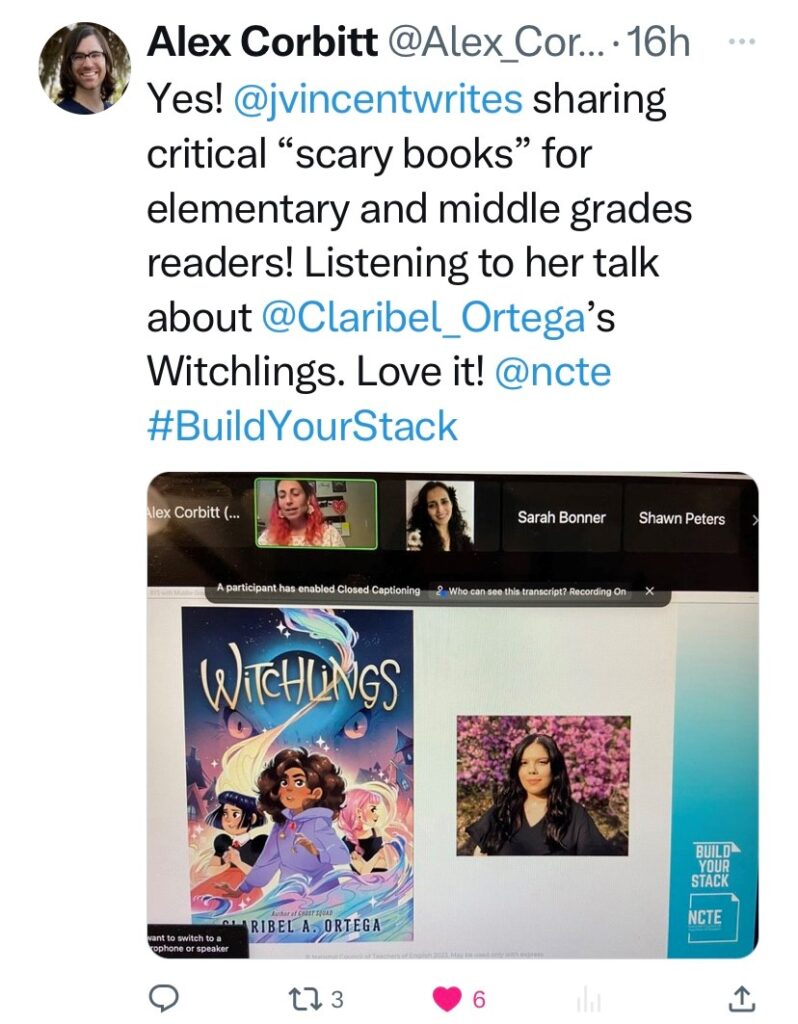Image resolution: width=798 pixels, height=1024 pixels.
Task: Select the Sarah Bonner participant tile
Action: pyautogui.click(x=561, y=518)
